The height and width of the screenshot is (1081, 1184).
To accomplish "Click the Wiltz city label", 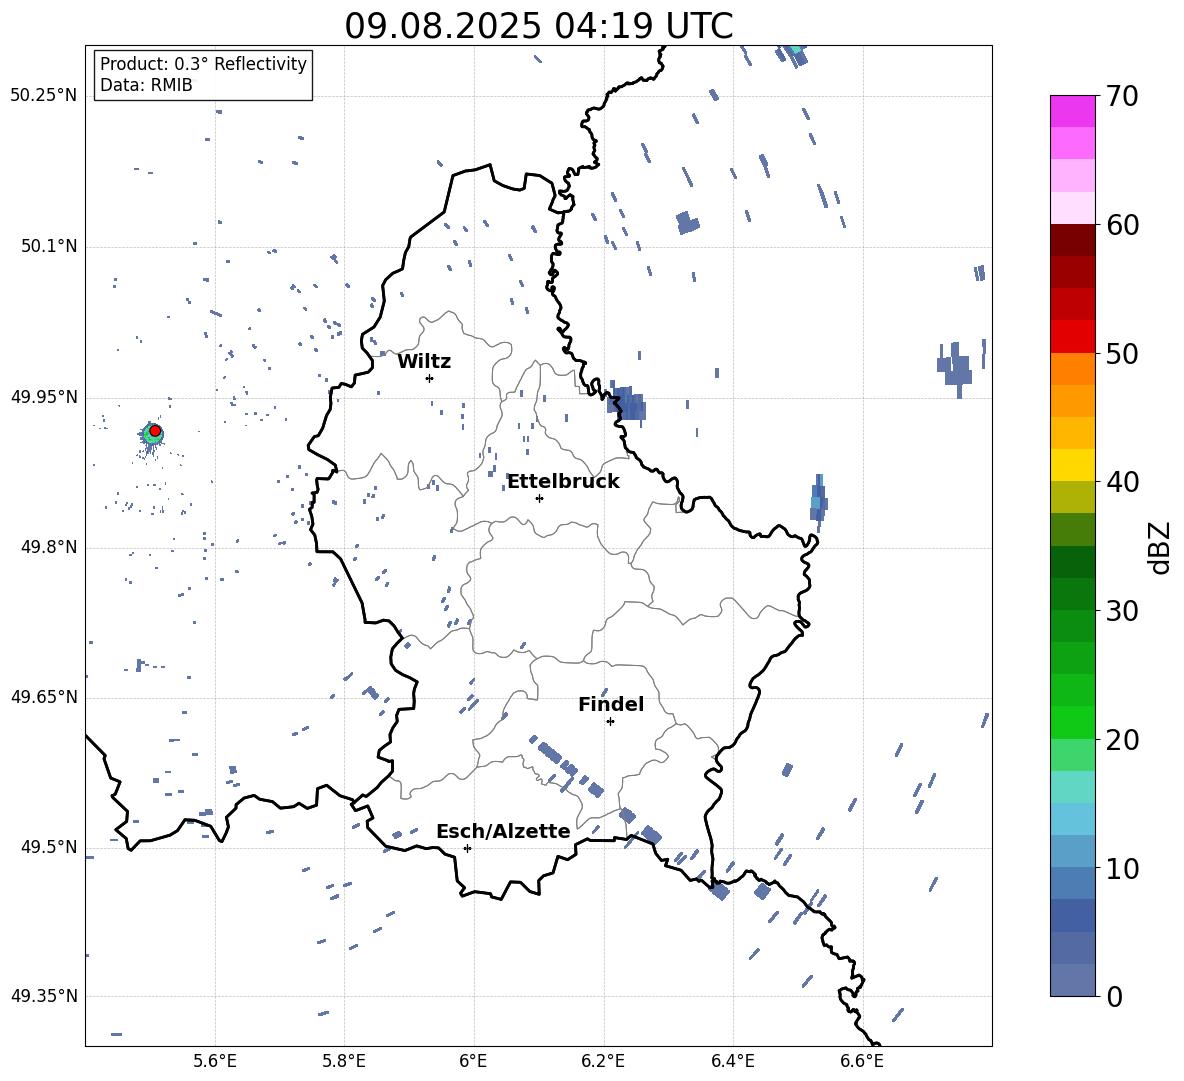I will tap(424, 362).
